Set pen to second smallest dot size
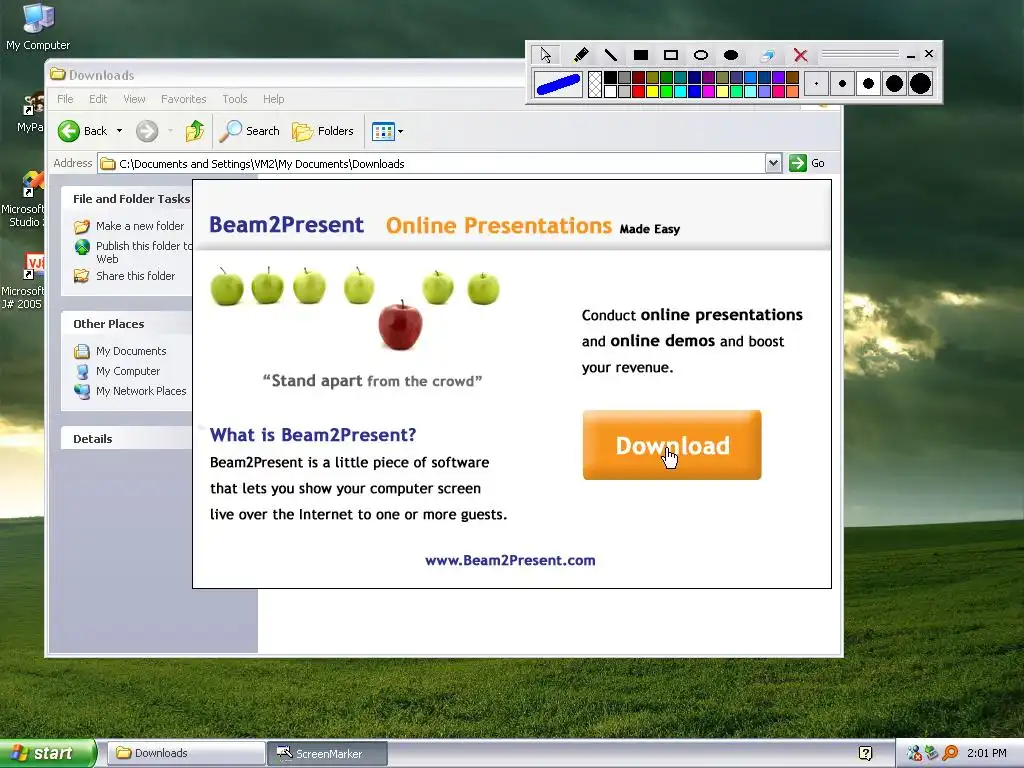 842,84
